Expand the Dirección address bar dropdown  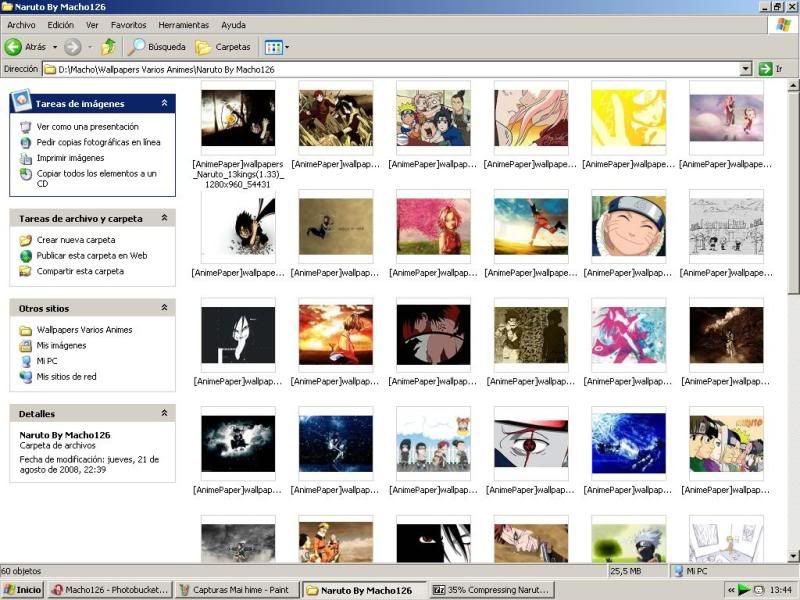tap(746, 69)
